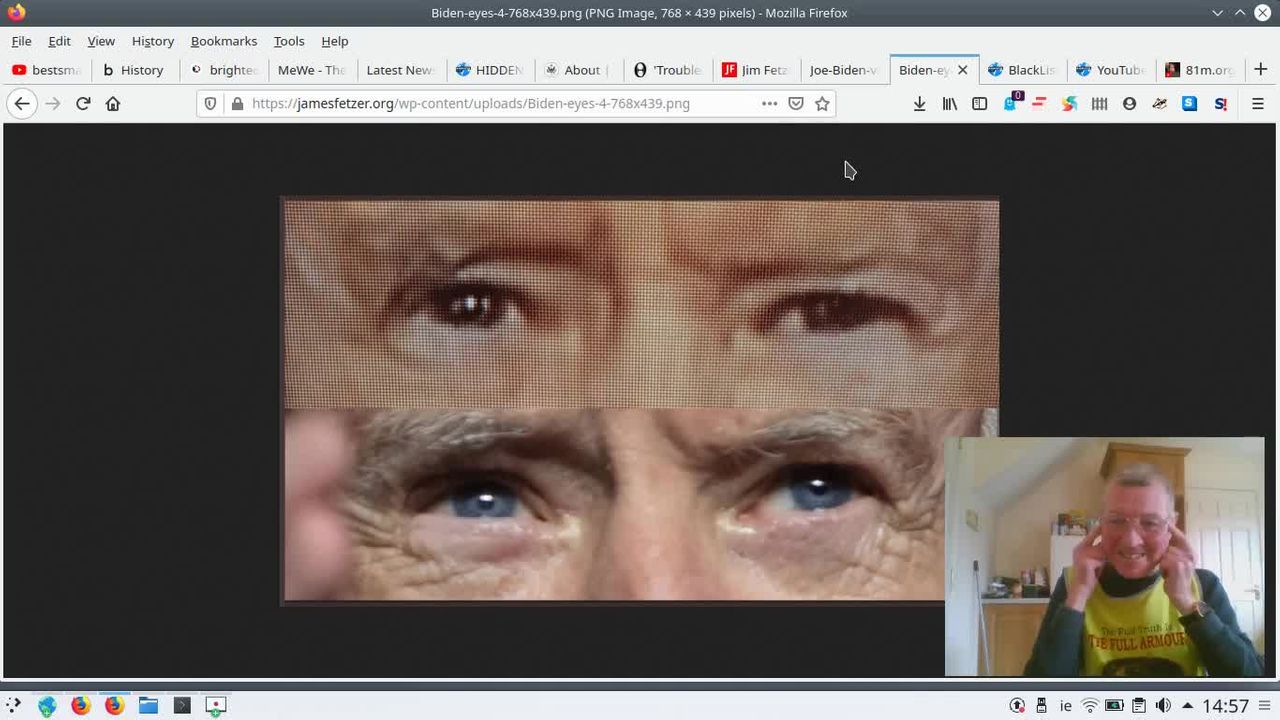The height and width of the screenshot is (720, 1280).
Task: Open the Library bookmarks and history icon
Action: [x=949, y=103]
